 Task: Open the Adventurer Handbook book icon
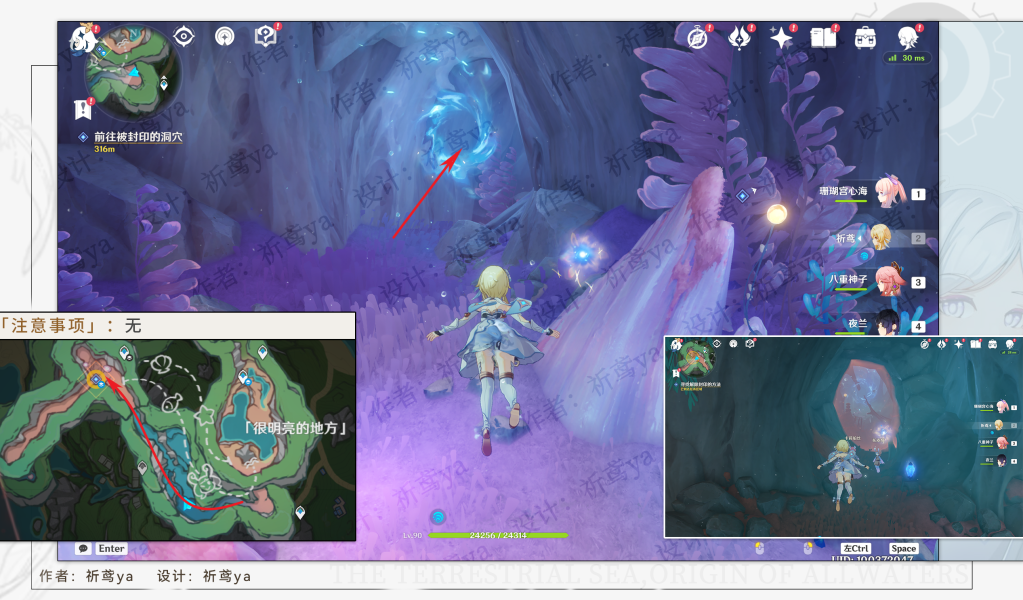click(x=823, y=38)
